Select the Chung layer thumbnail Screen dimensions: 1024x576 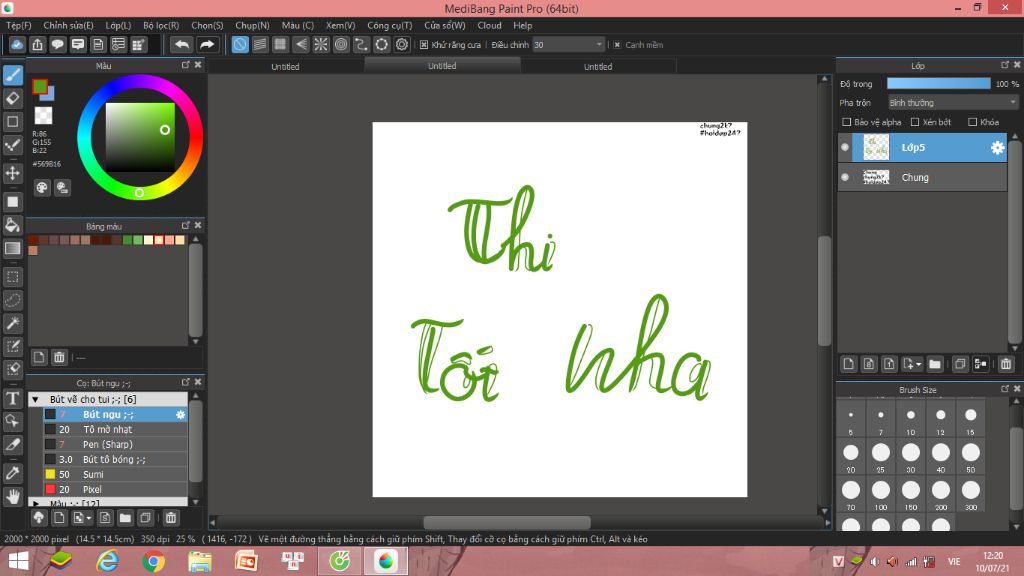(x=875, y=177)
